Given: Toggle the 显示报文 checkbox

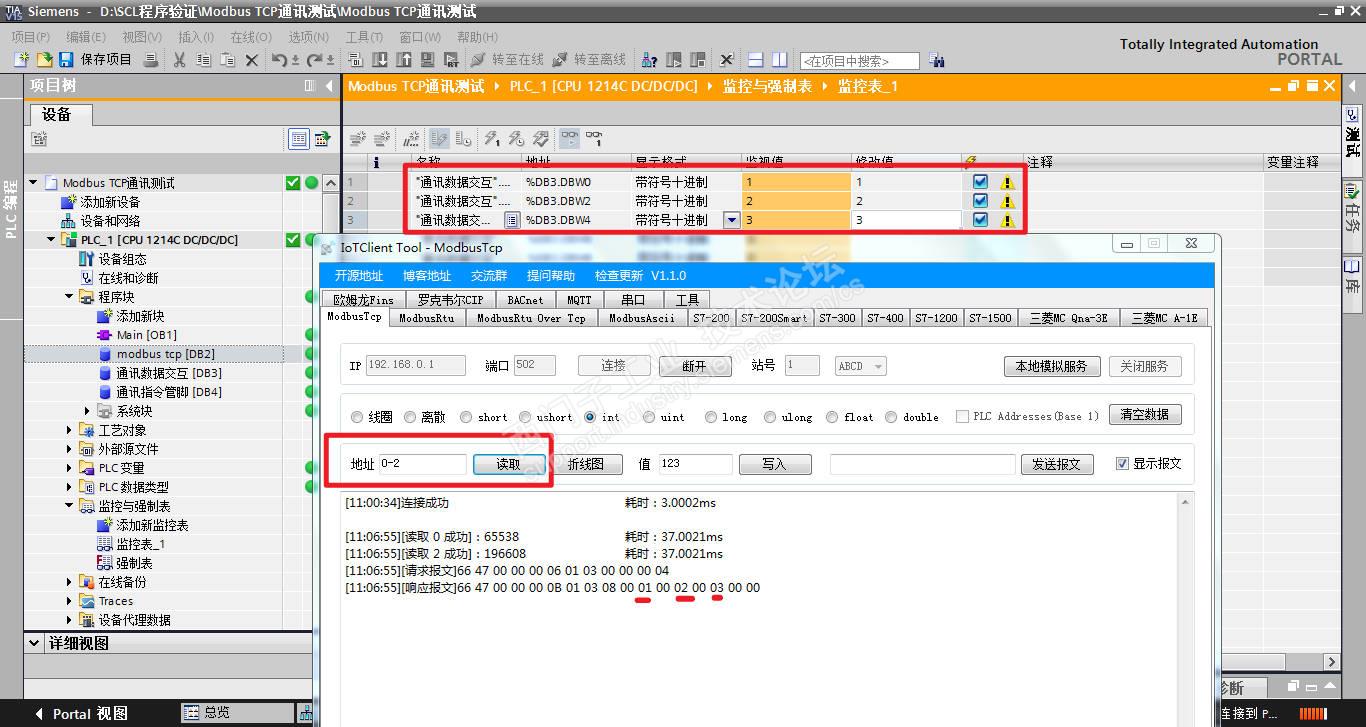Looking at the screenshot, I should tap(1122, 464).
